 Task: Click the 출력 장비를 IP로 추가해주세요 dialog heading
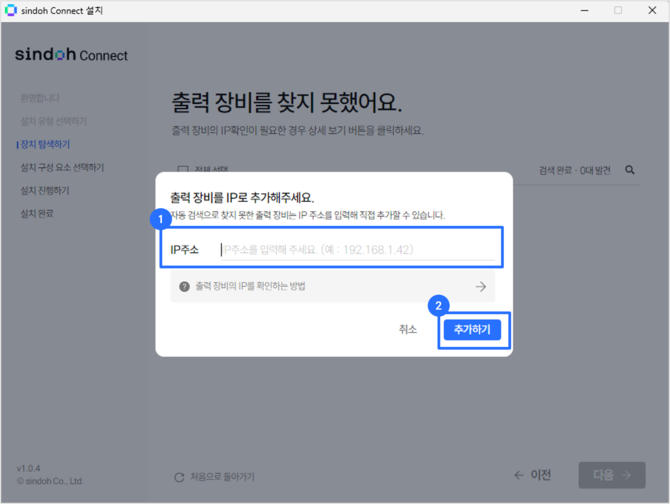(242, 198)
